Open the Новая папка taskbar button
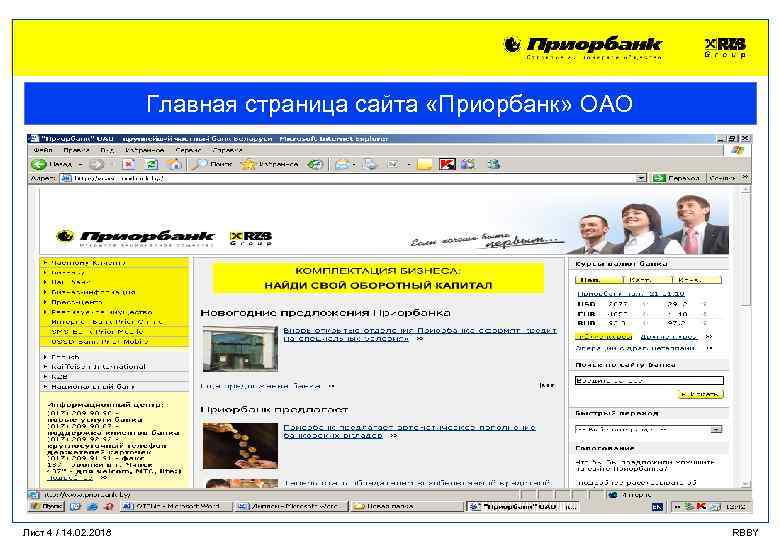Image resolution: width=780 pixels, height=540 pixels. 406,506
